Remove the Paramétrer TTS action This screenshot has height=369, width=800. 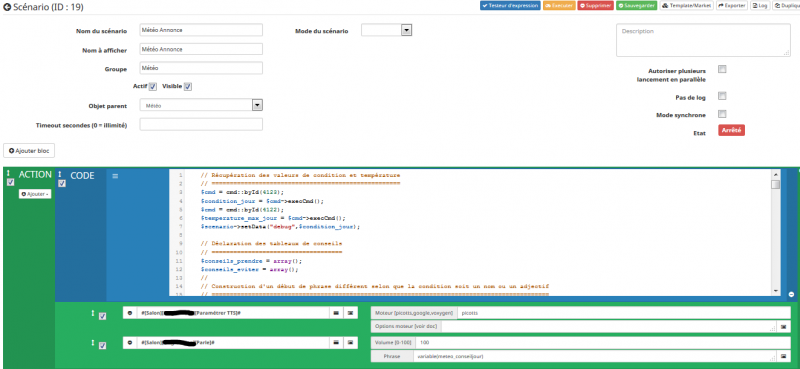coord(130,312)
